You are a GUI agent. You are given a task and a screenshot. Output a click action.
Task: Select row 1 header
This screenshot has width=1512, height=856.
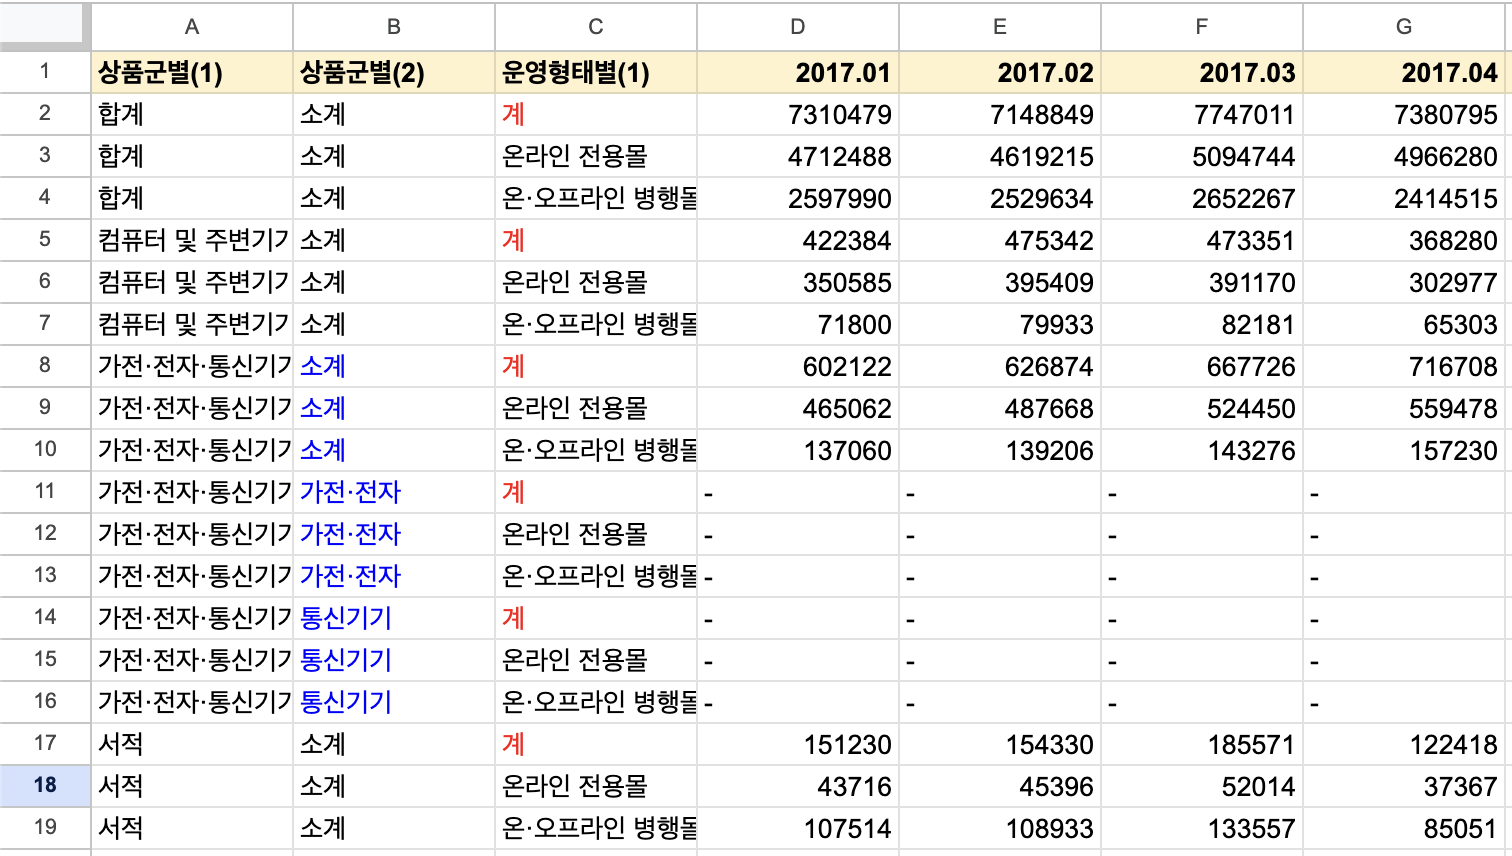coord(45,72)
